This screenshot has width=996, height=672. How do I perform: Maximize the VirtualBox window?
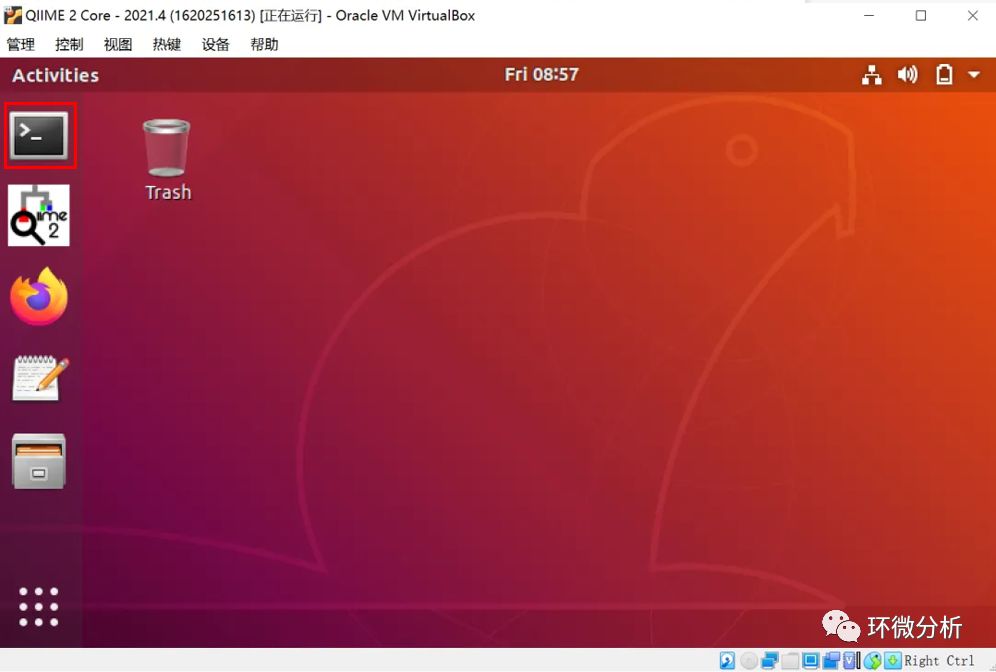(920, 15)
